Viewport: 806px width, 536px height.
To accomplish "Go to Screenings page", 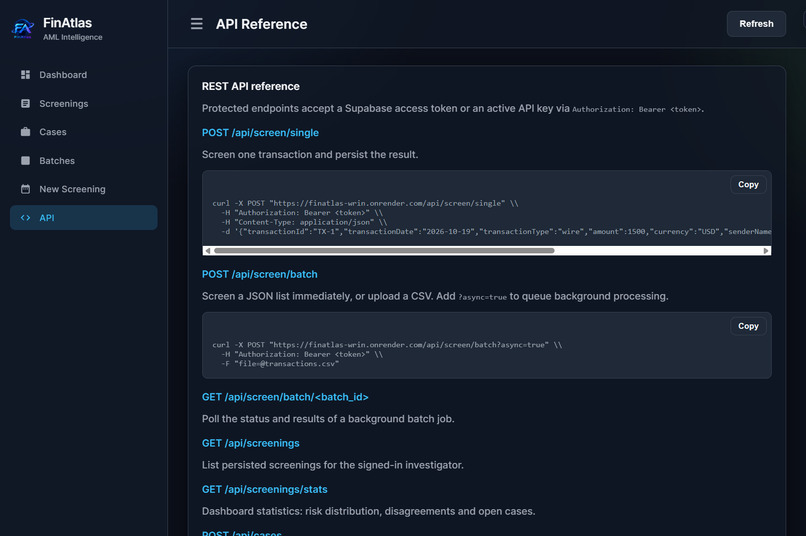I will pos(84,103).
